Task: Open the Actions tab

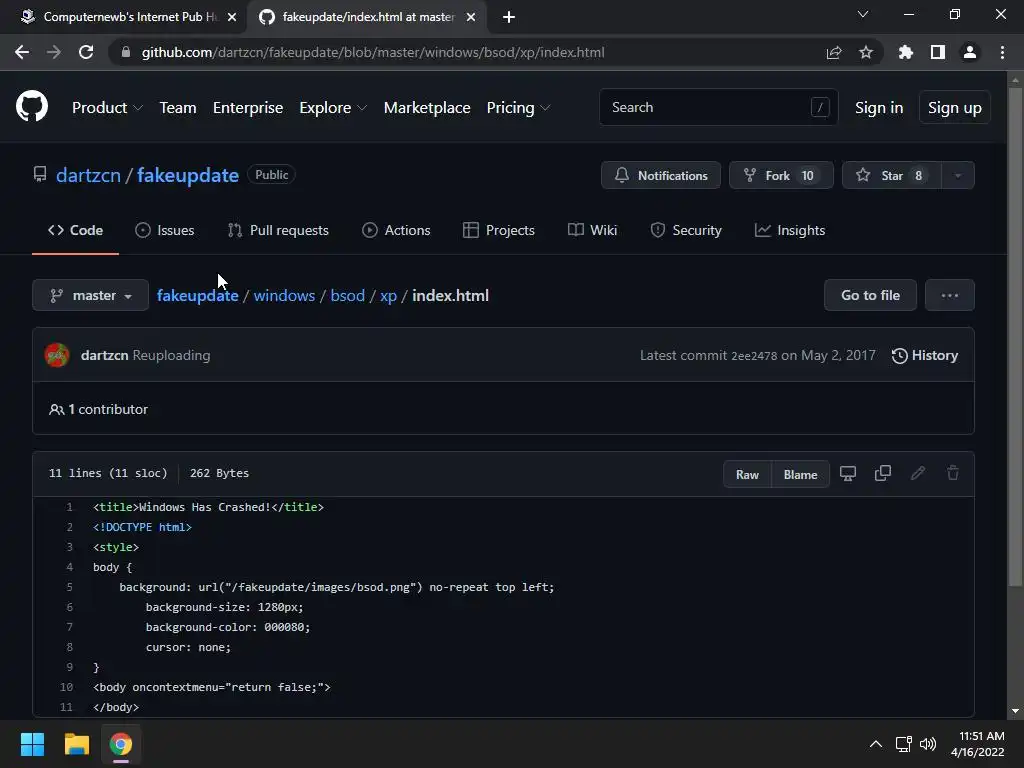Action: pos(396,230)
